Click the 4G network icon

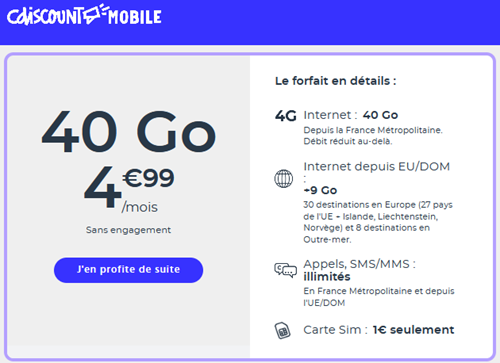[286, 116]
